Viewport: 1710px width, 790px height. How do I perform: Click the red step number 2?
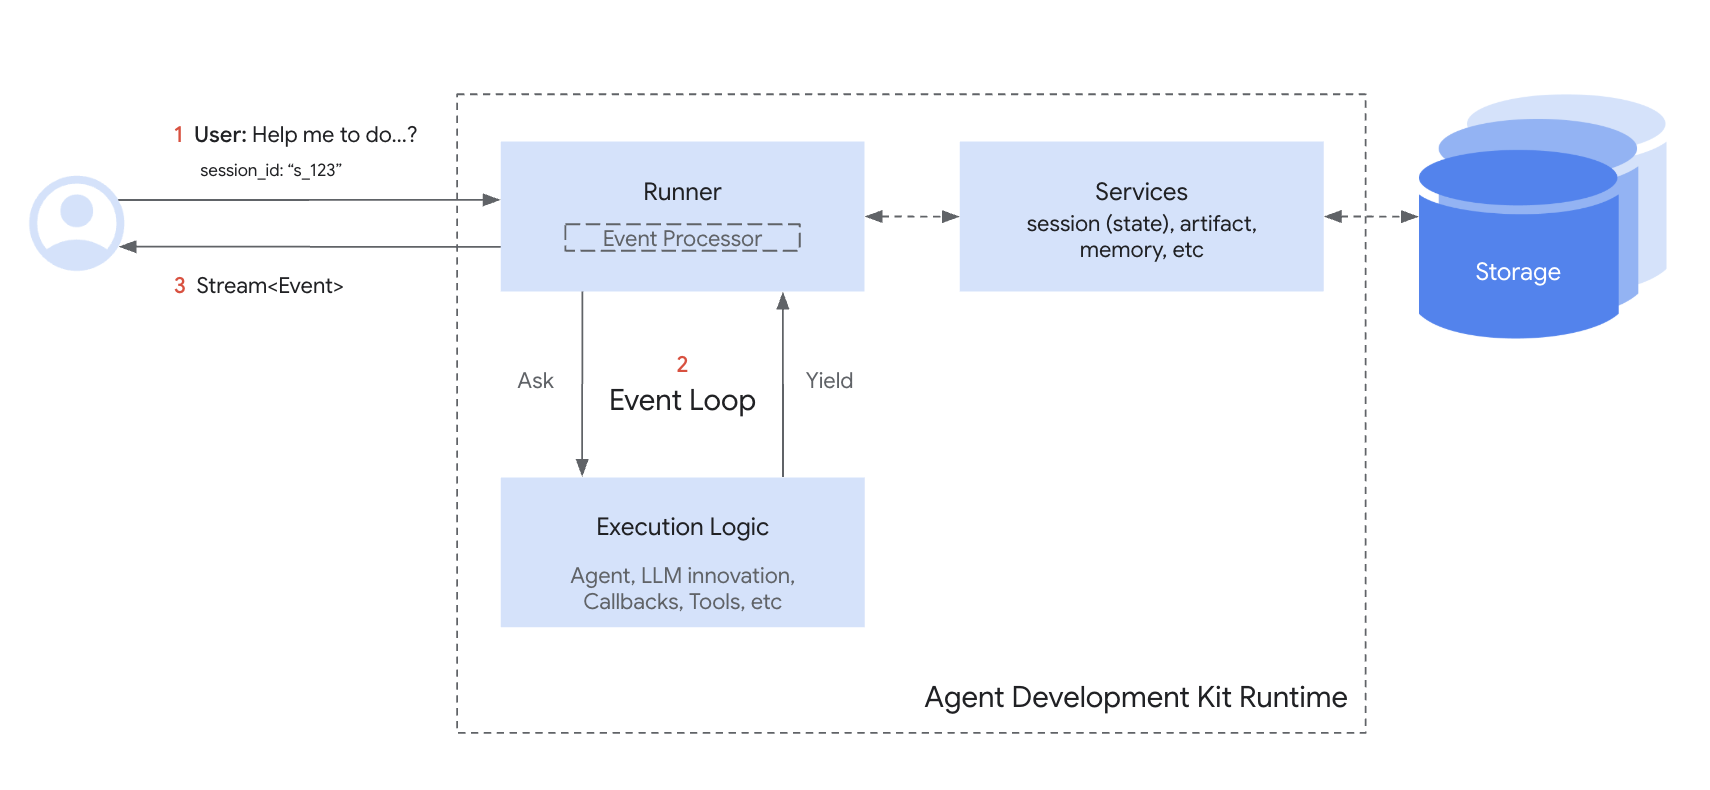[x=682, y=364]
